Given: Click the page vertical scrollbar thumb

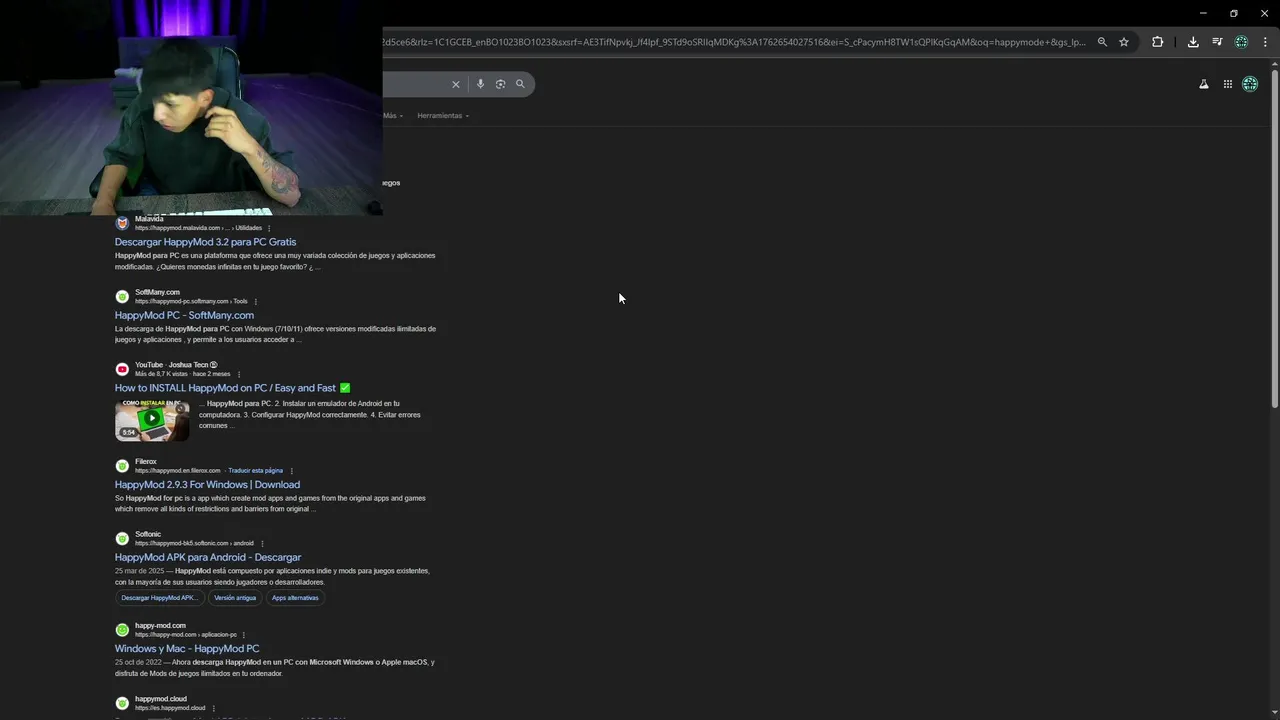Looking at the screenshot, I should (x=1274, y=237).
